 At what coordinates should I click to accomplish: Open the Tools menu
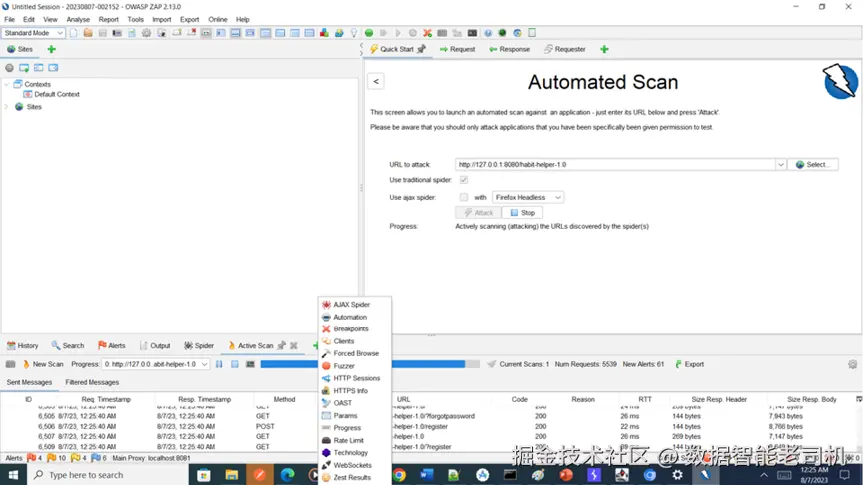point(135,19)
